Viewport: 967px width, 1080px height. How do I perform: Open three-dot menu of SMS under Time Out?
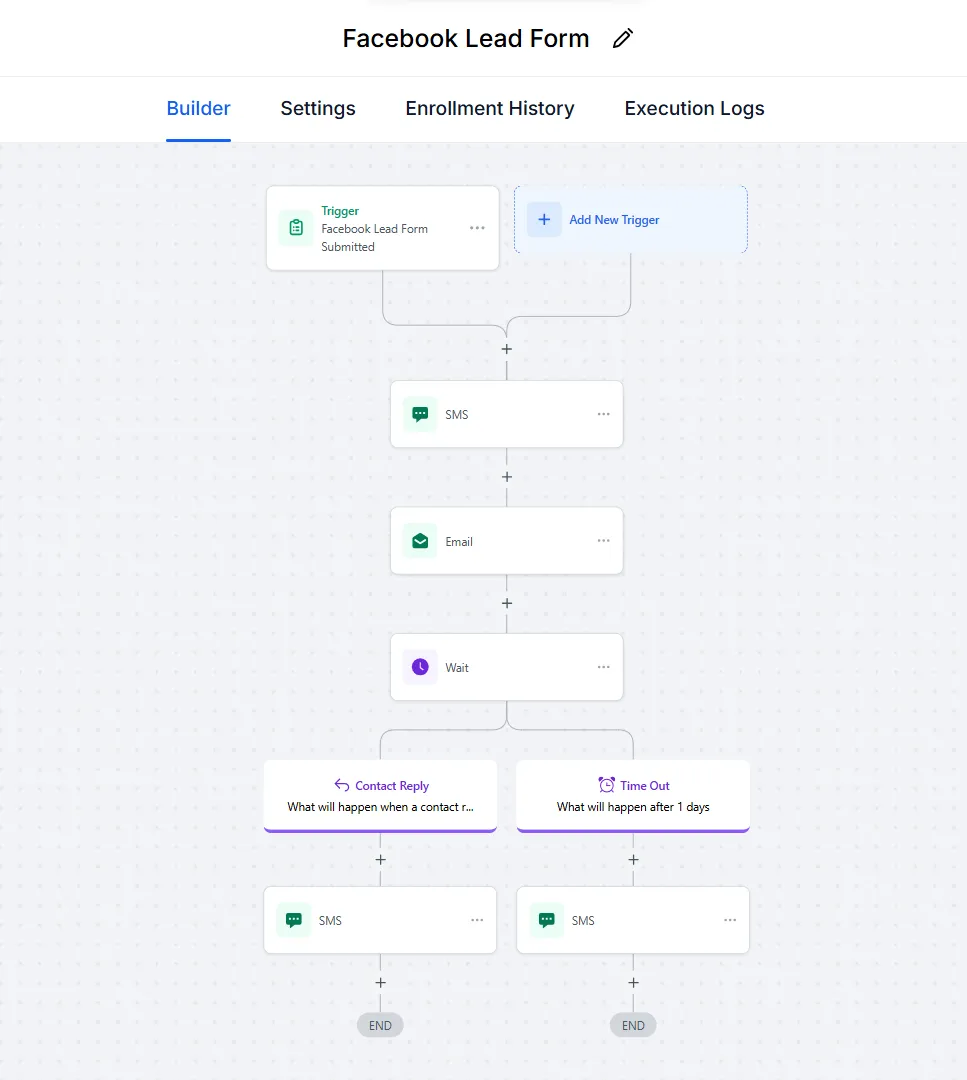pyautogui.click(x=730, y=920)
